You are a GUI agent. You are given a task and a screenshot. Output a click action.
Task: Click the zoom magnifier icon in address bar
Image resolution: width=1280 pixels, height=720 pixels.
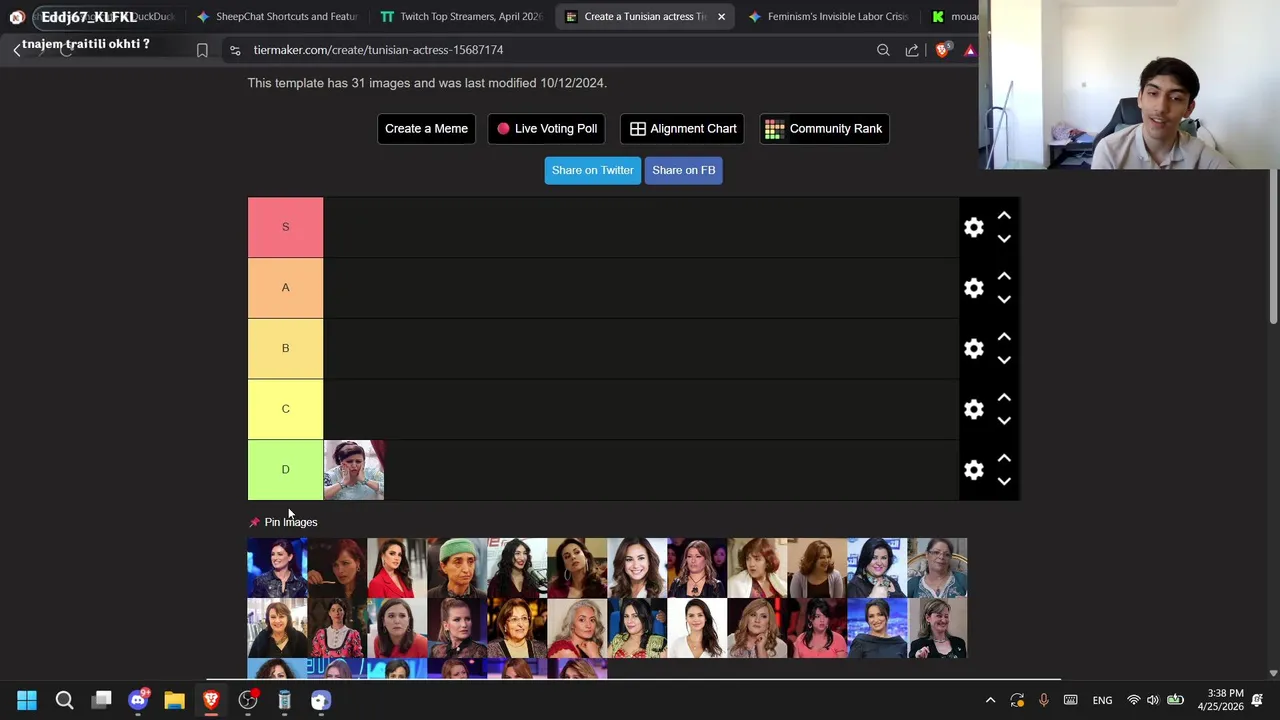point(883,50)
